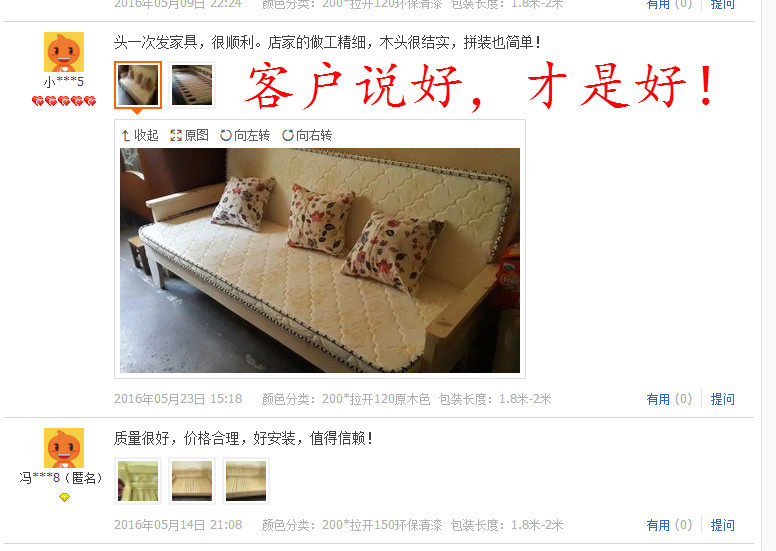The height and width of the screenshot is (551, 776).
Task: Open third thumbnail in 冯***8's review
Action: click(x=246, y=481)
